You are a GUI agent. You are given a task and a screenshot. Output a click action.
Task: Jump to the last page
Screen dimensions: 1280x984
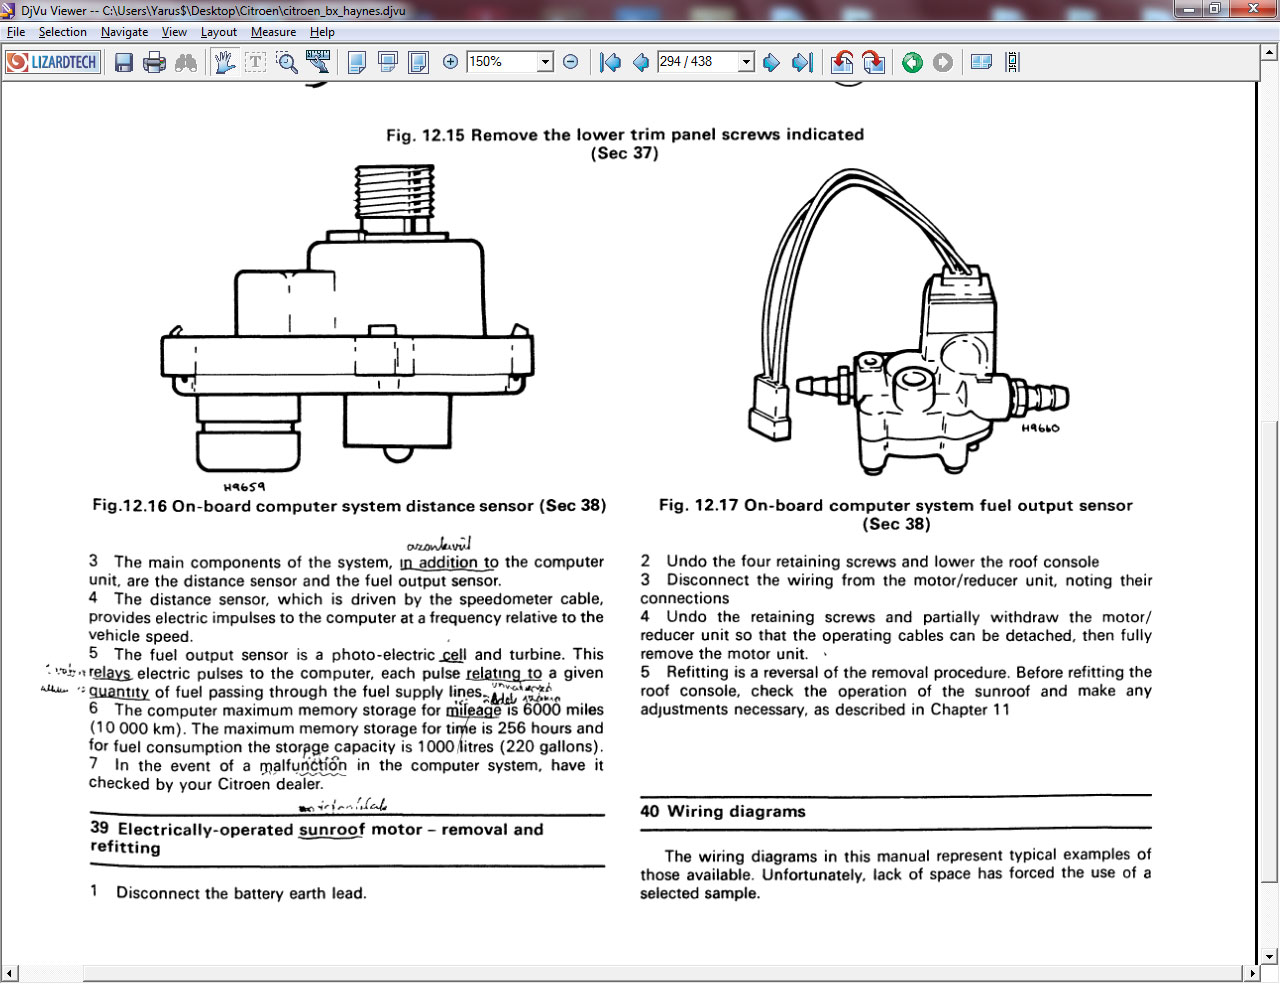click(802, 62)
